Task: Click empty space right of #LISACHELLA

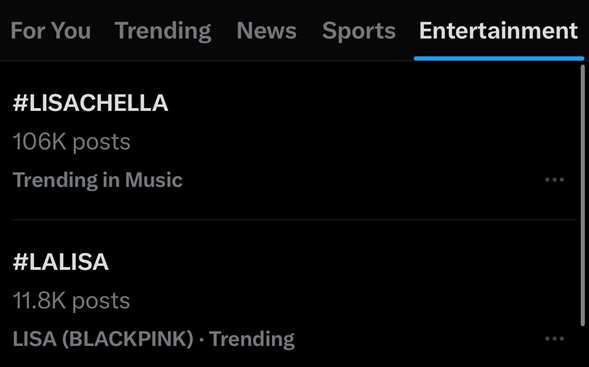Action: point(372,103)
